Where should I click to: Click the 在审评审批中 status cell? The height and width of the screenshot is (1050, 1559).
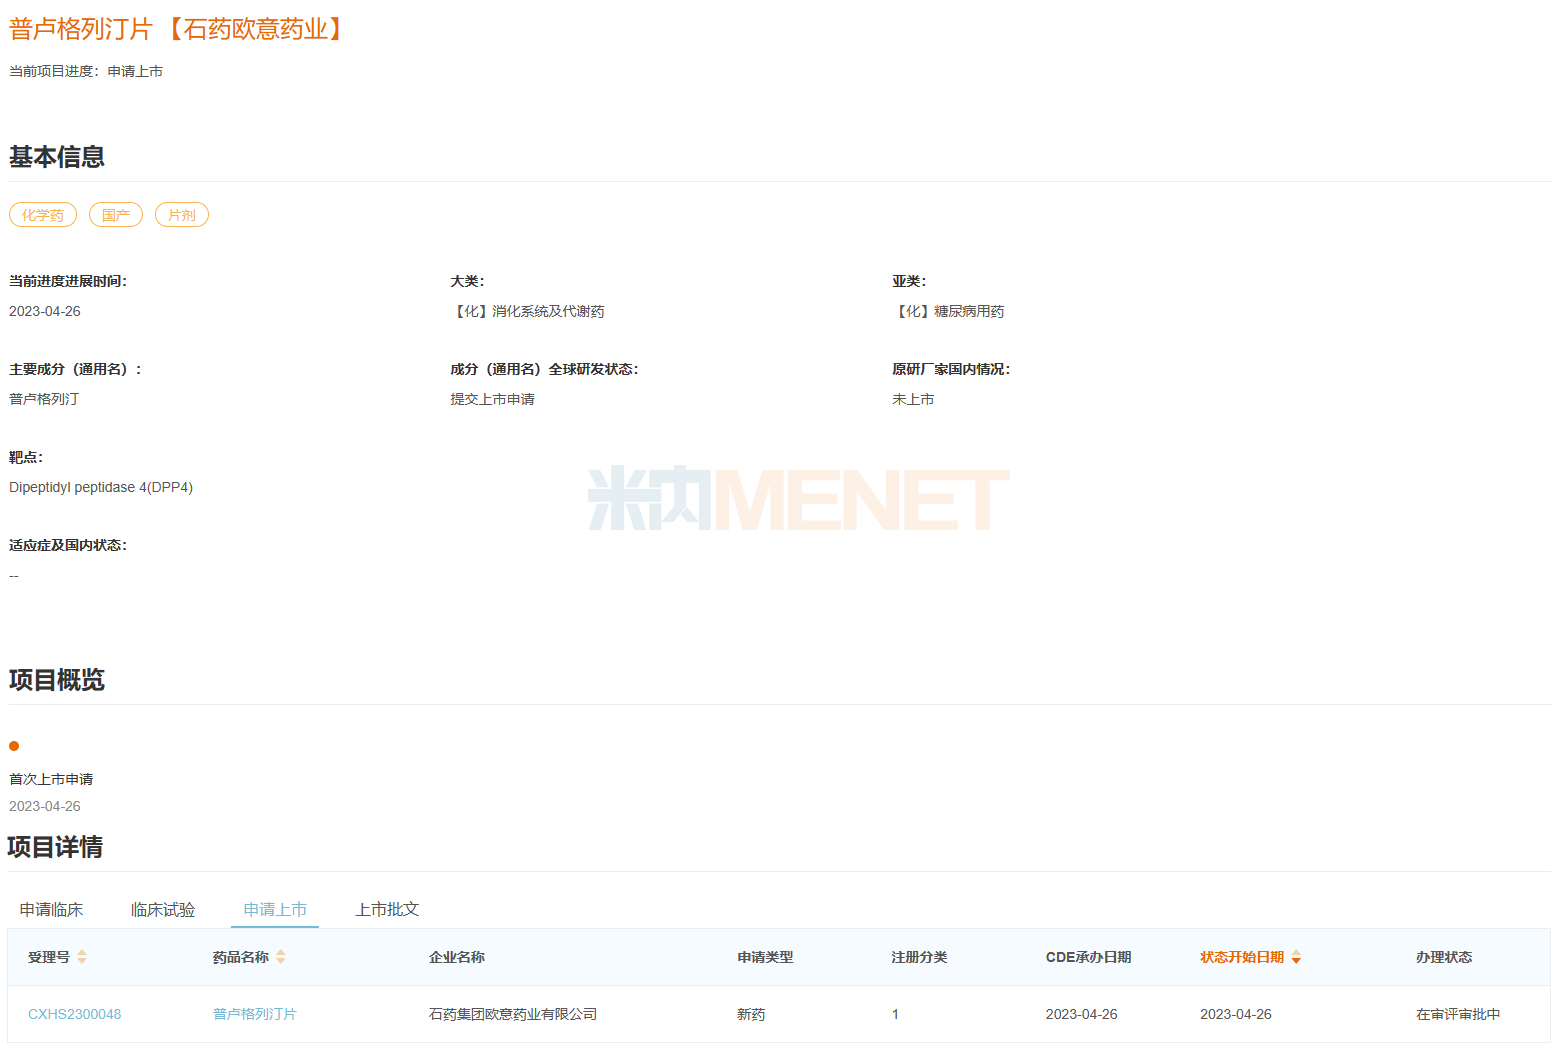pos(1458,1014)
